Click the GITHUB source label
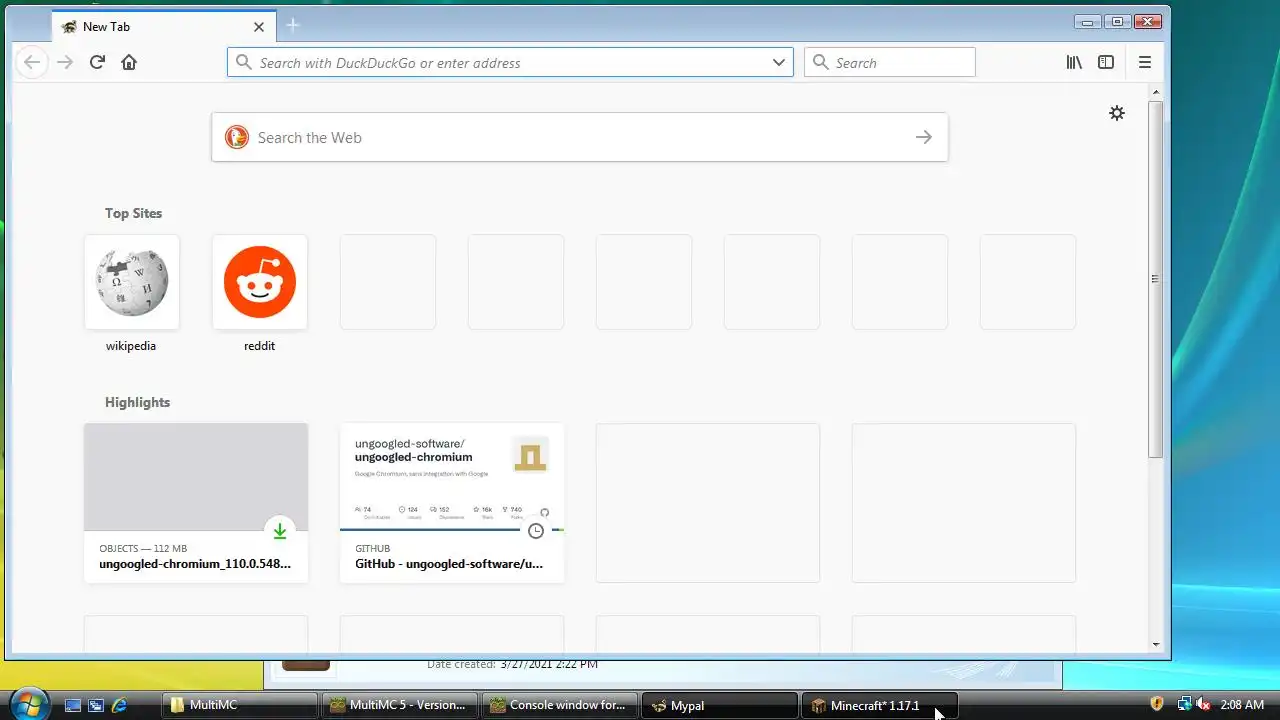The image size is (1280, 720). click(x=373, y=548)
